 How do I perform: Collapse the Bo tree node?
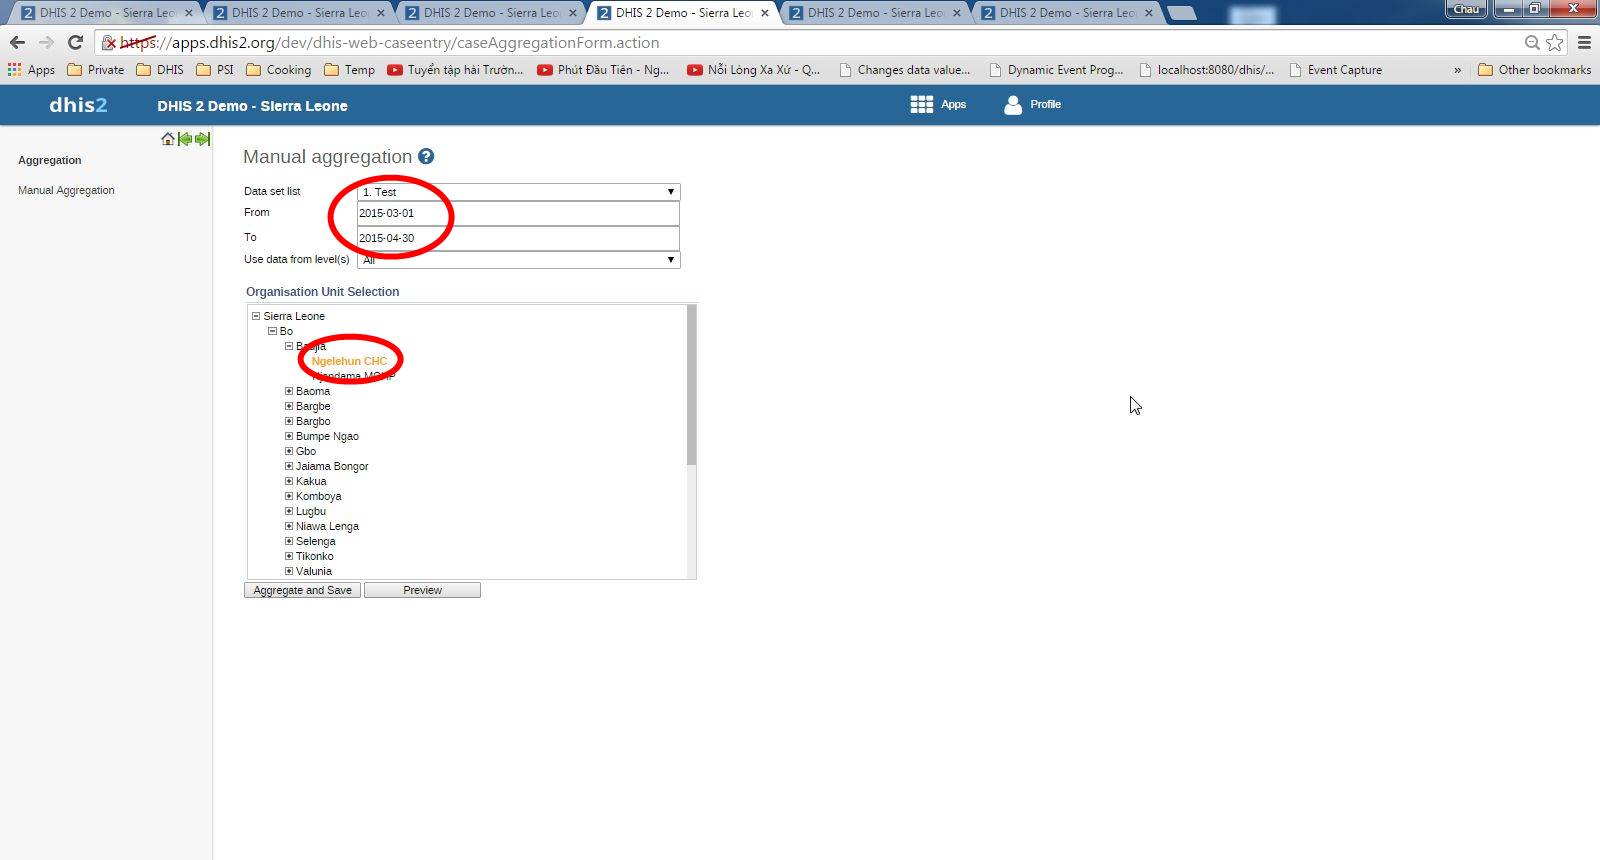click(272, 331)
